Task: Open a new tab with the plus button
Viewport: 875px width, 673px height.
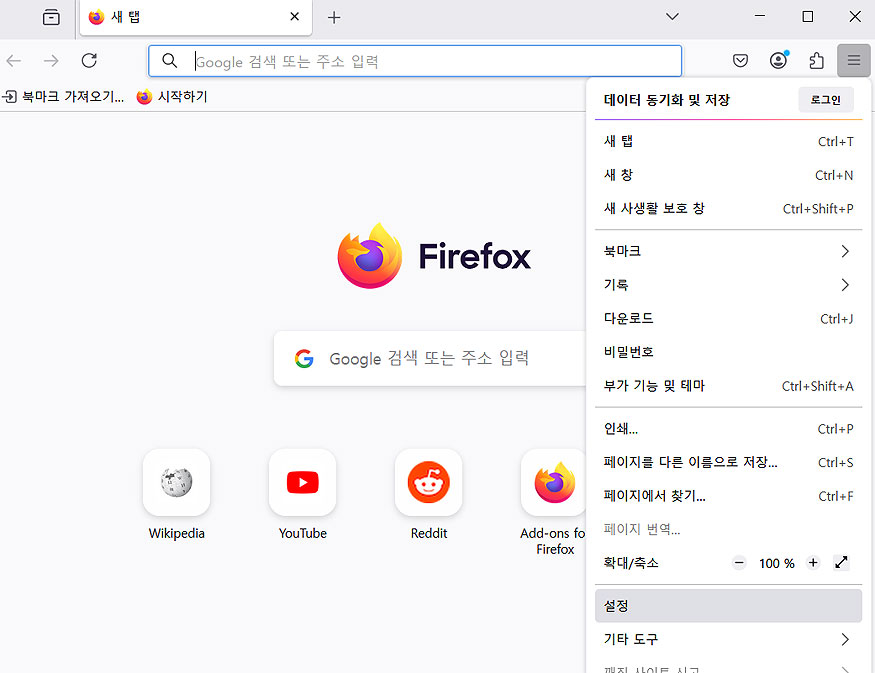Action: pos(334,17)
